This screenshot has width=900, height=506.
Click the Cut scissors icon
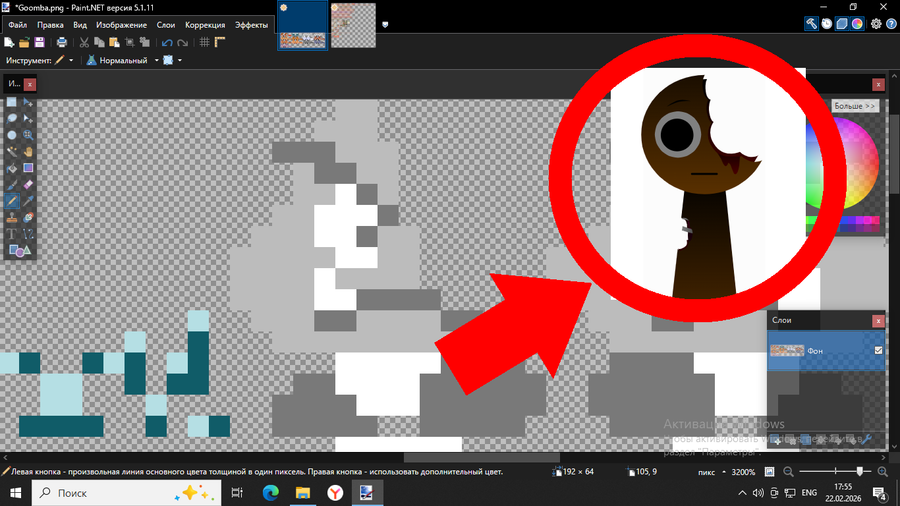click(84, 42)
